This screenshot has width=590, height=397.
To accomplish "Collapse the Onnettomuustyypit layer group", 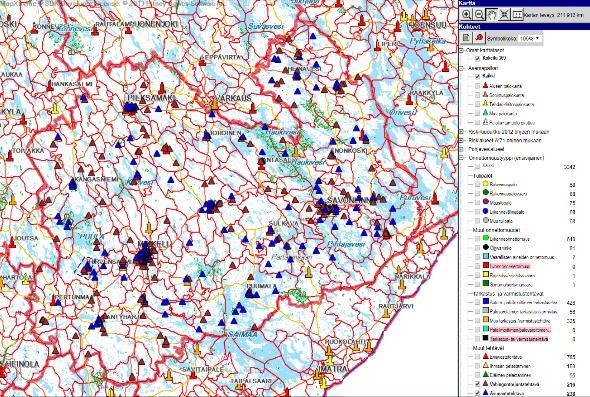I will 462,158.
